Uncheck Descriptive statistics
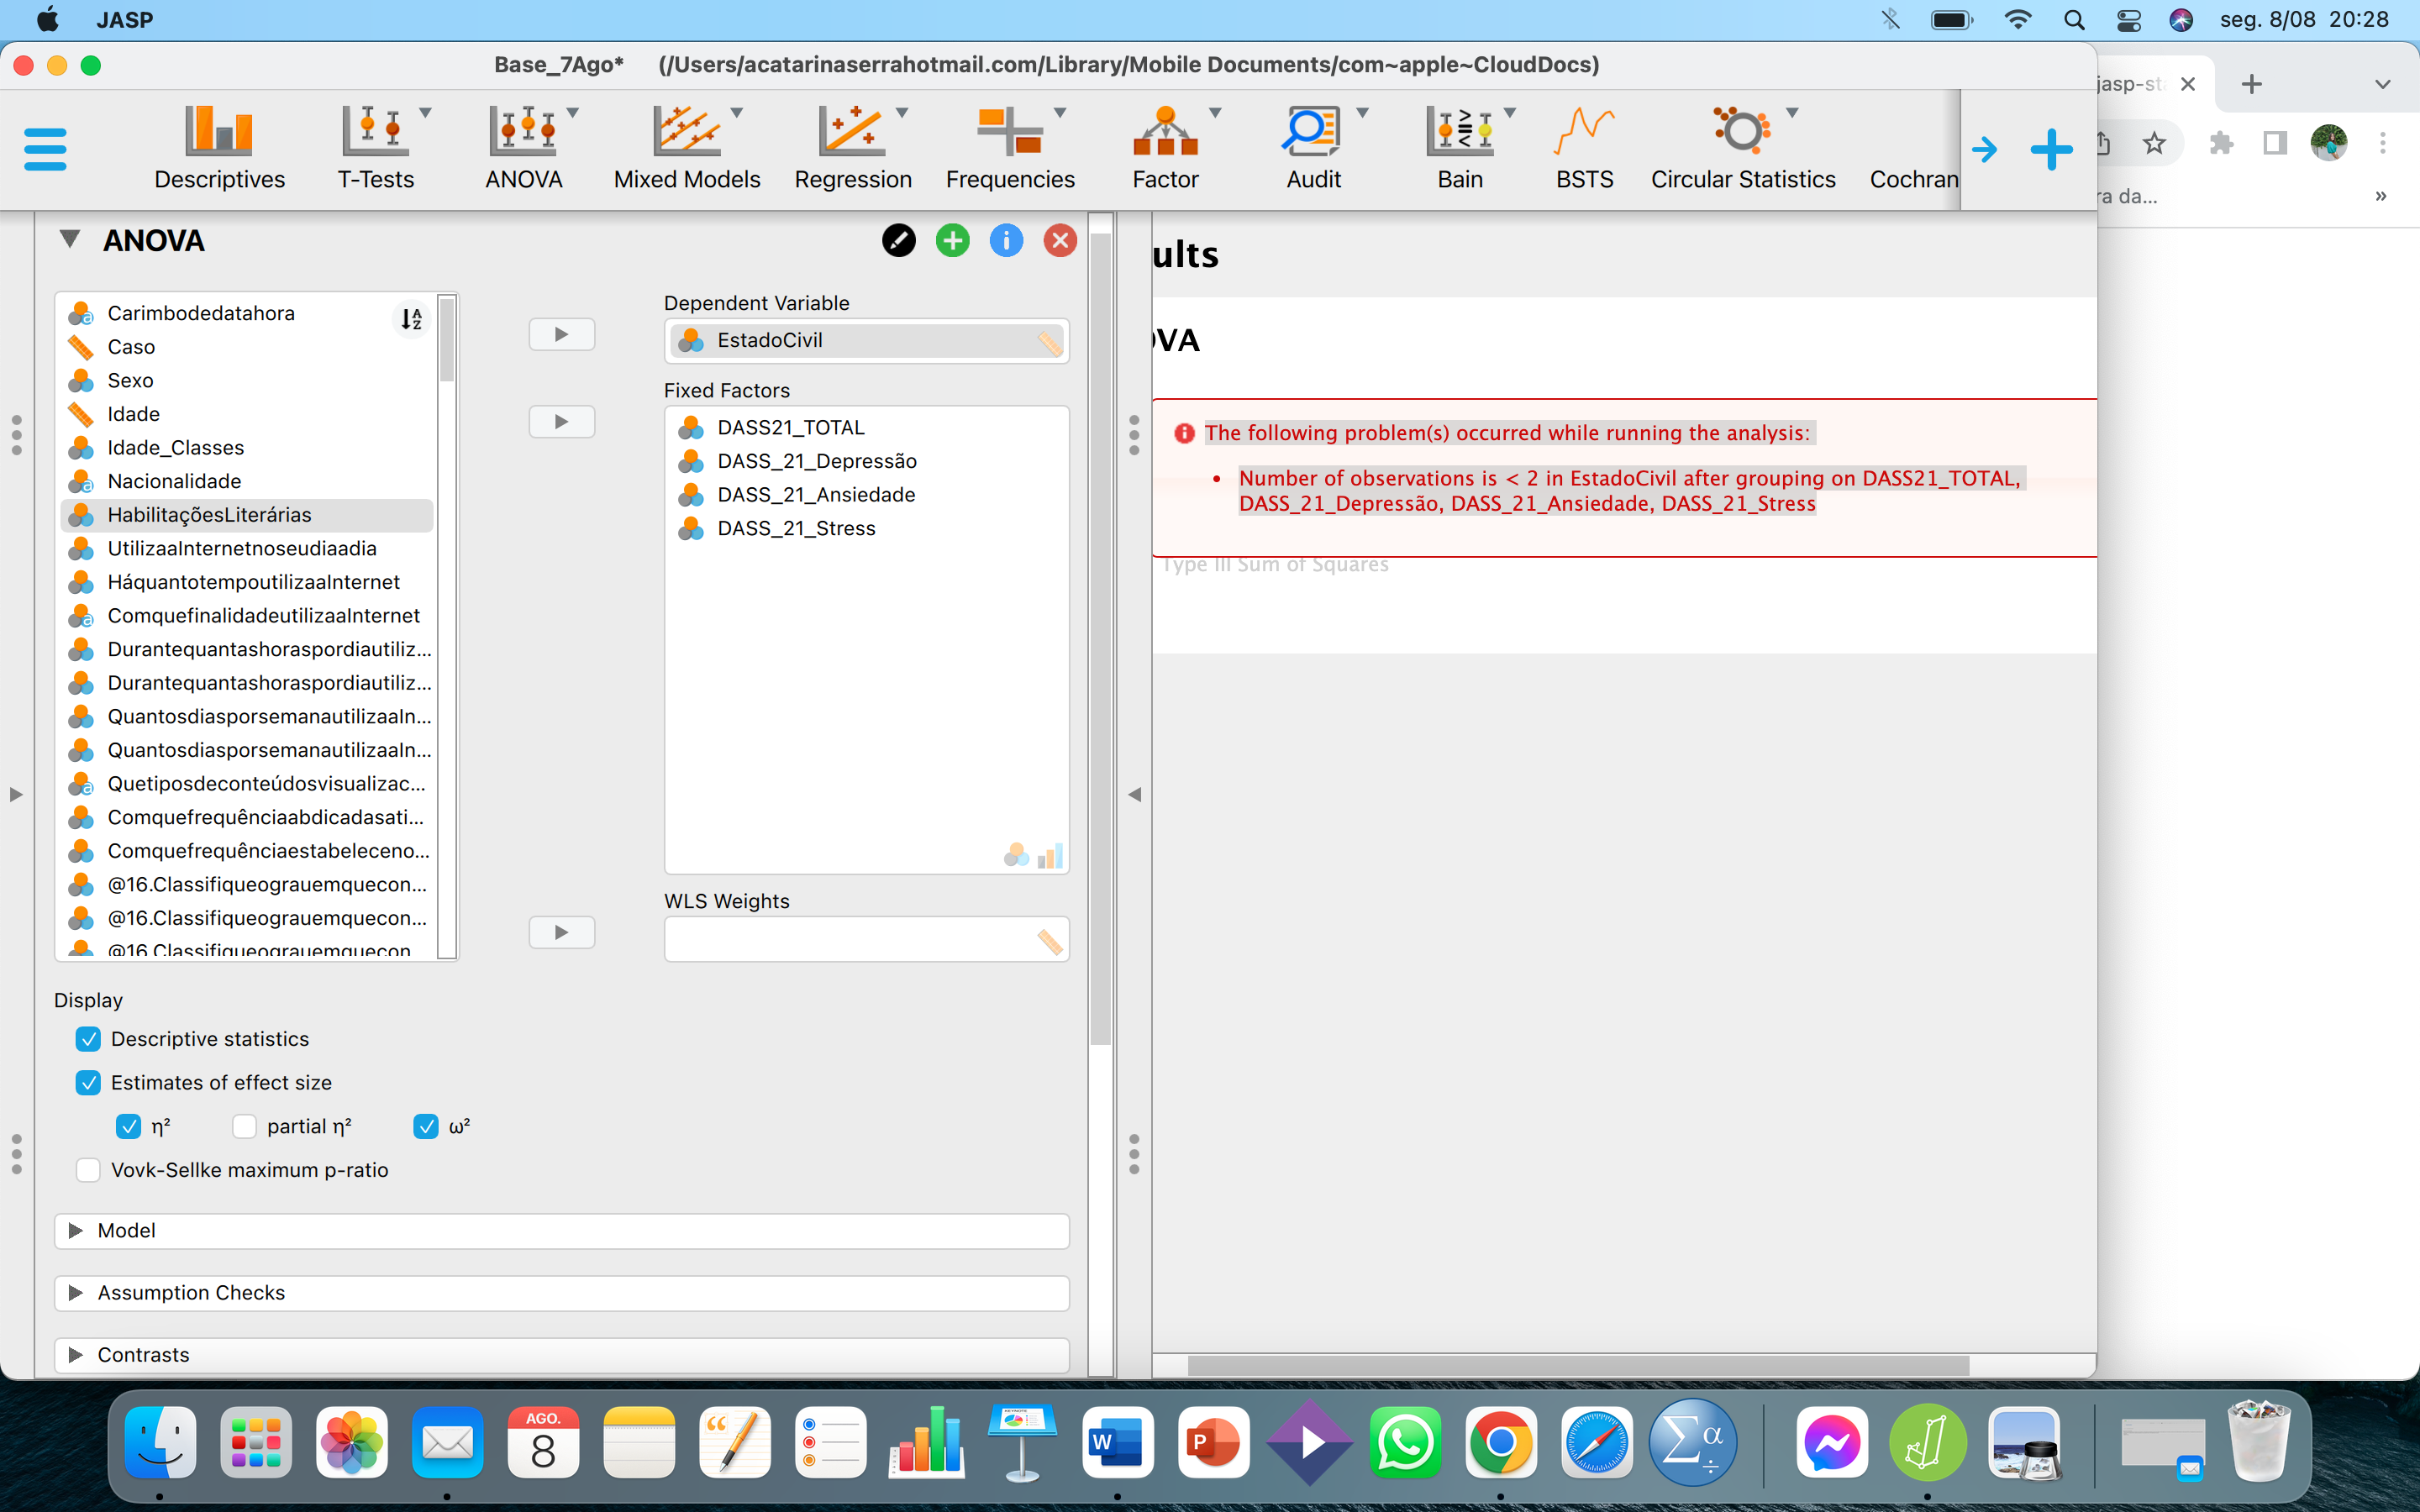The height and width of the screenshot is (1512, 2420). [88, 1039]
